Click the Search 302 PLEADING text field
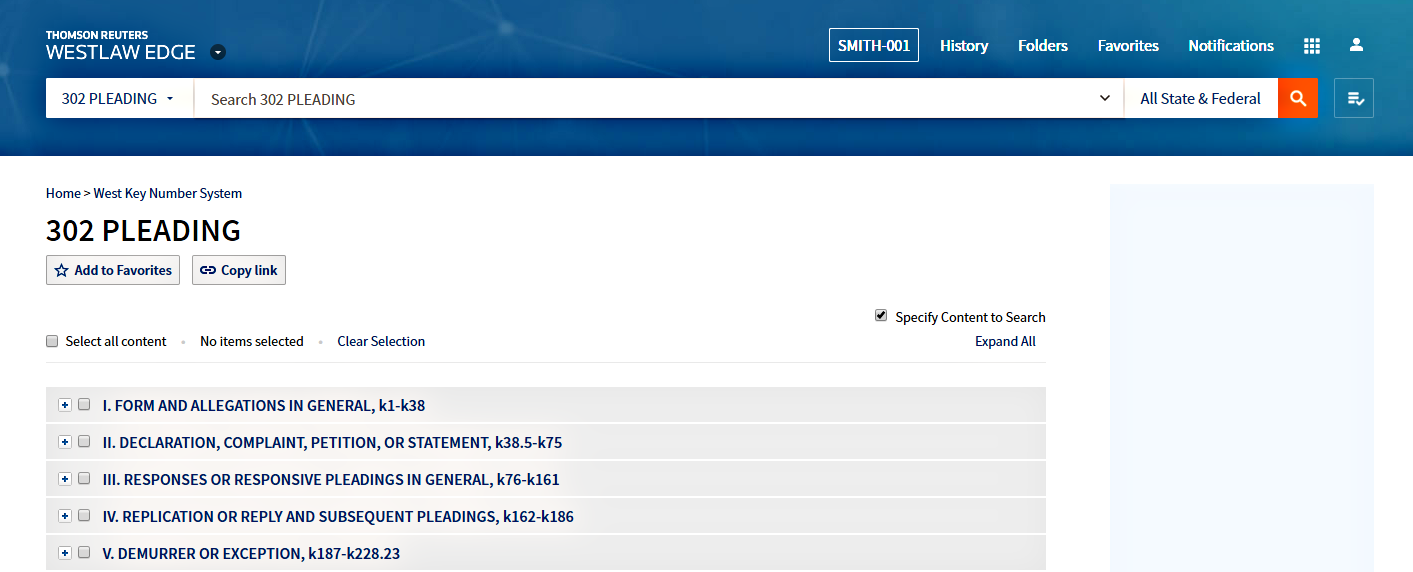 point(640,99)
